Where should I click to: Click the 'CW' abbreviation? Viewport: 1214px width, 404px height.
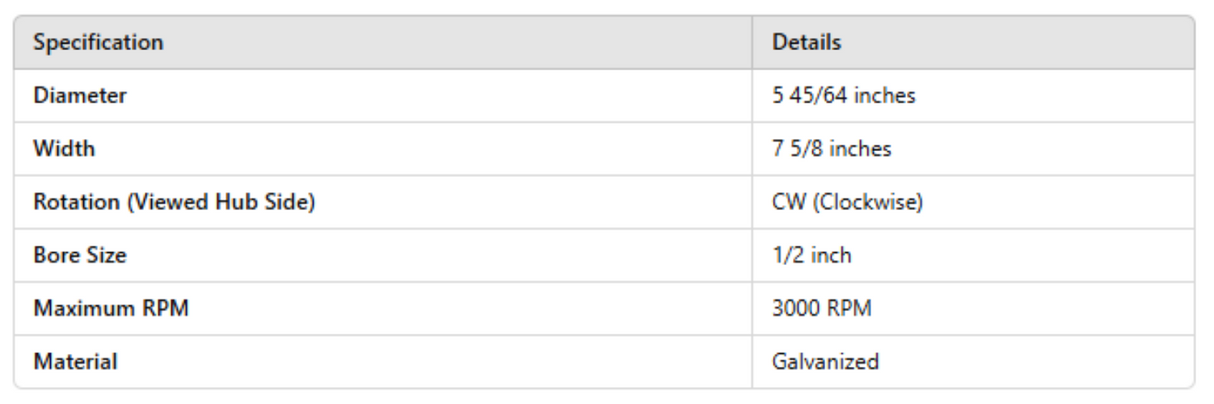[x=788, y=202]
